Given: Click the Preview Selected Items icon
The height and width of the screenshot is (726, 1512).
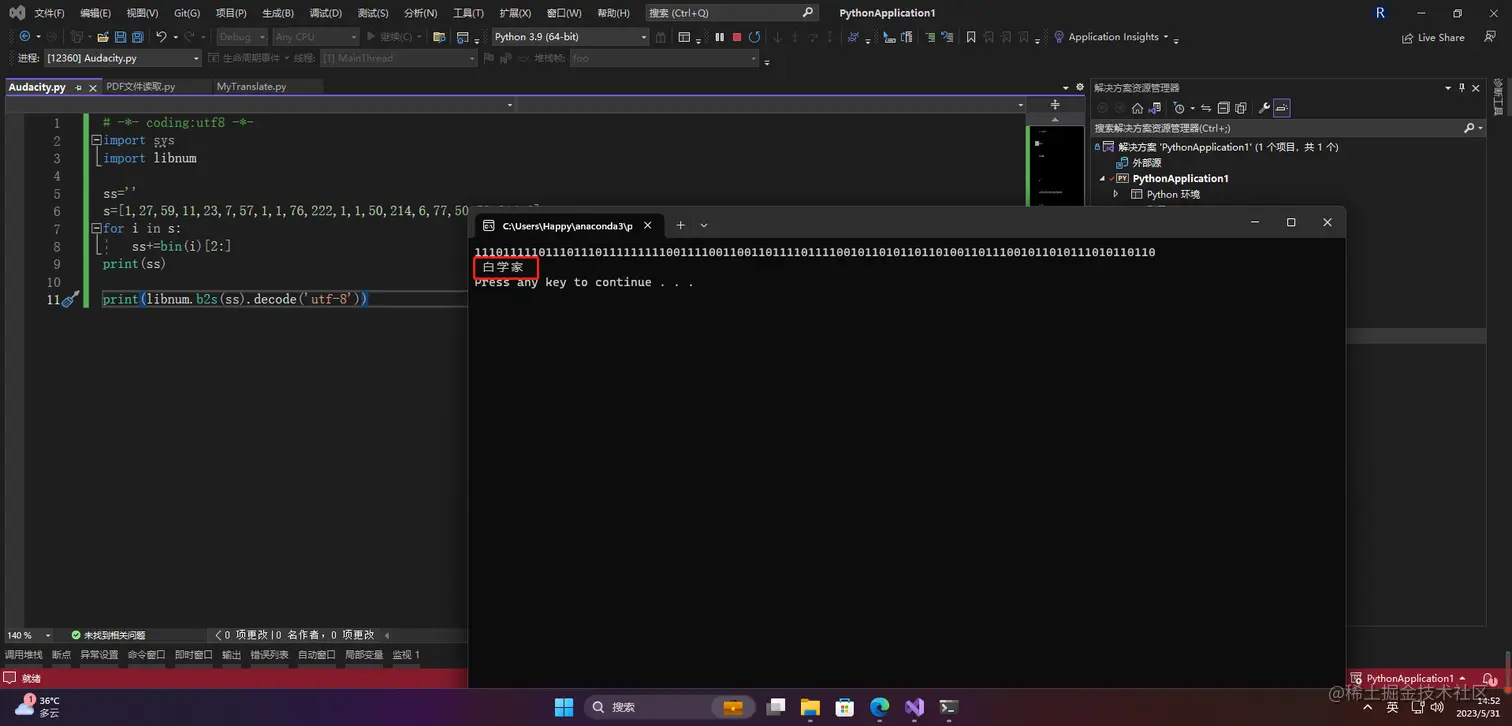Looking at the screenshot, I should (x=1282, y=108).
